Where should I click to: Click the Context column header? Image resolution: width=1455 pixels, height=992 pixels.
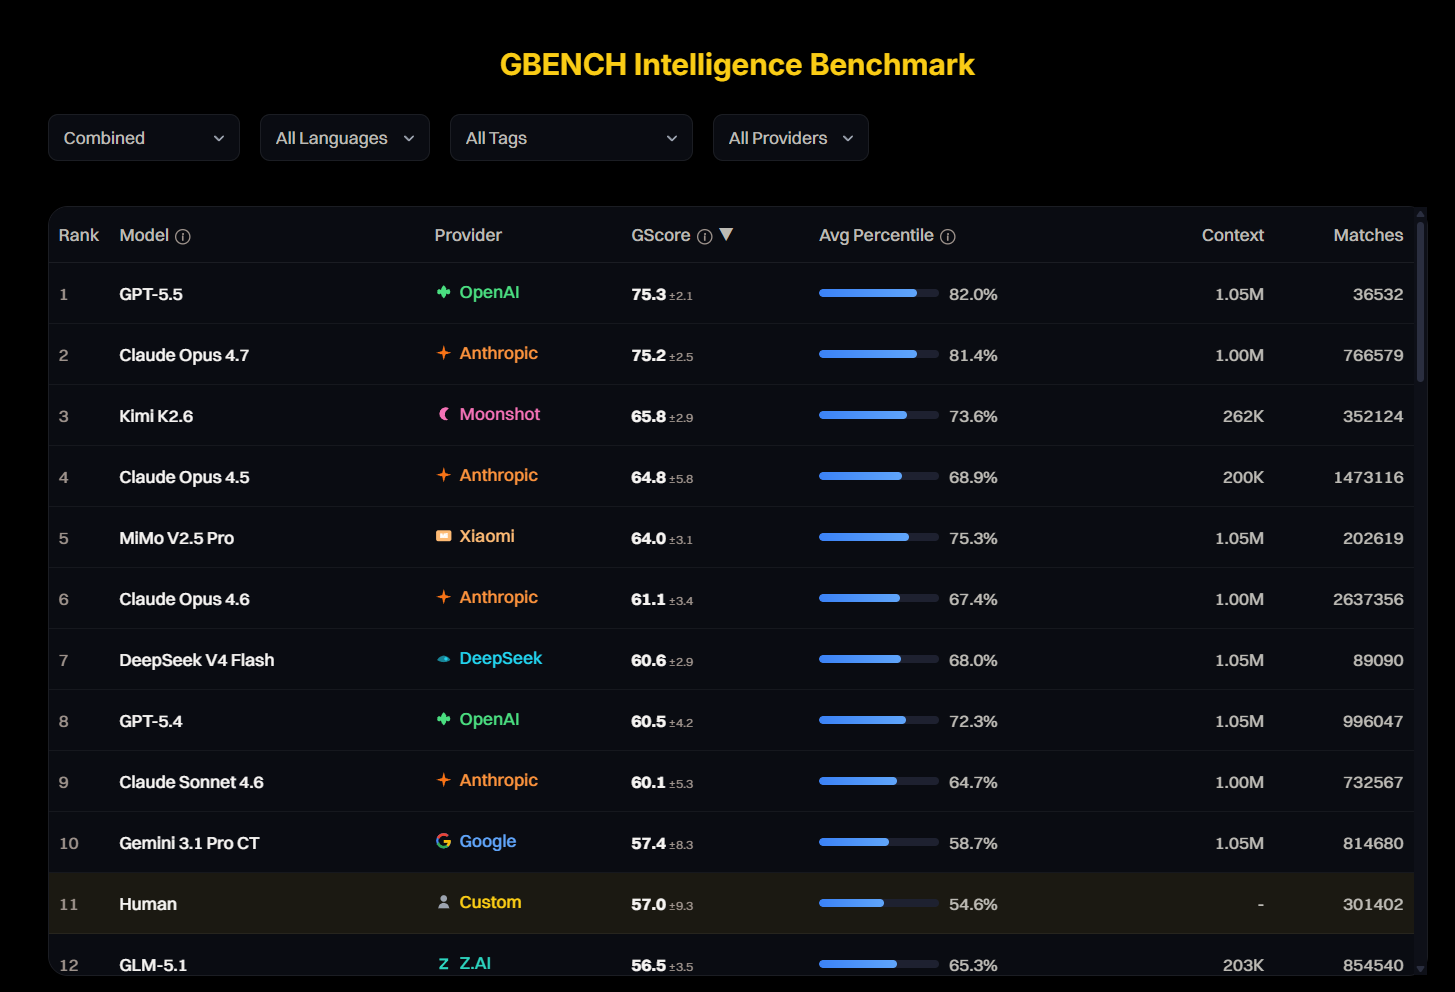[1233, 235]
